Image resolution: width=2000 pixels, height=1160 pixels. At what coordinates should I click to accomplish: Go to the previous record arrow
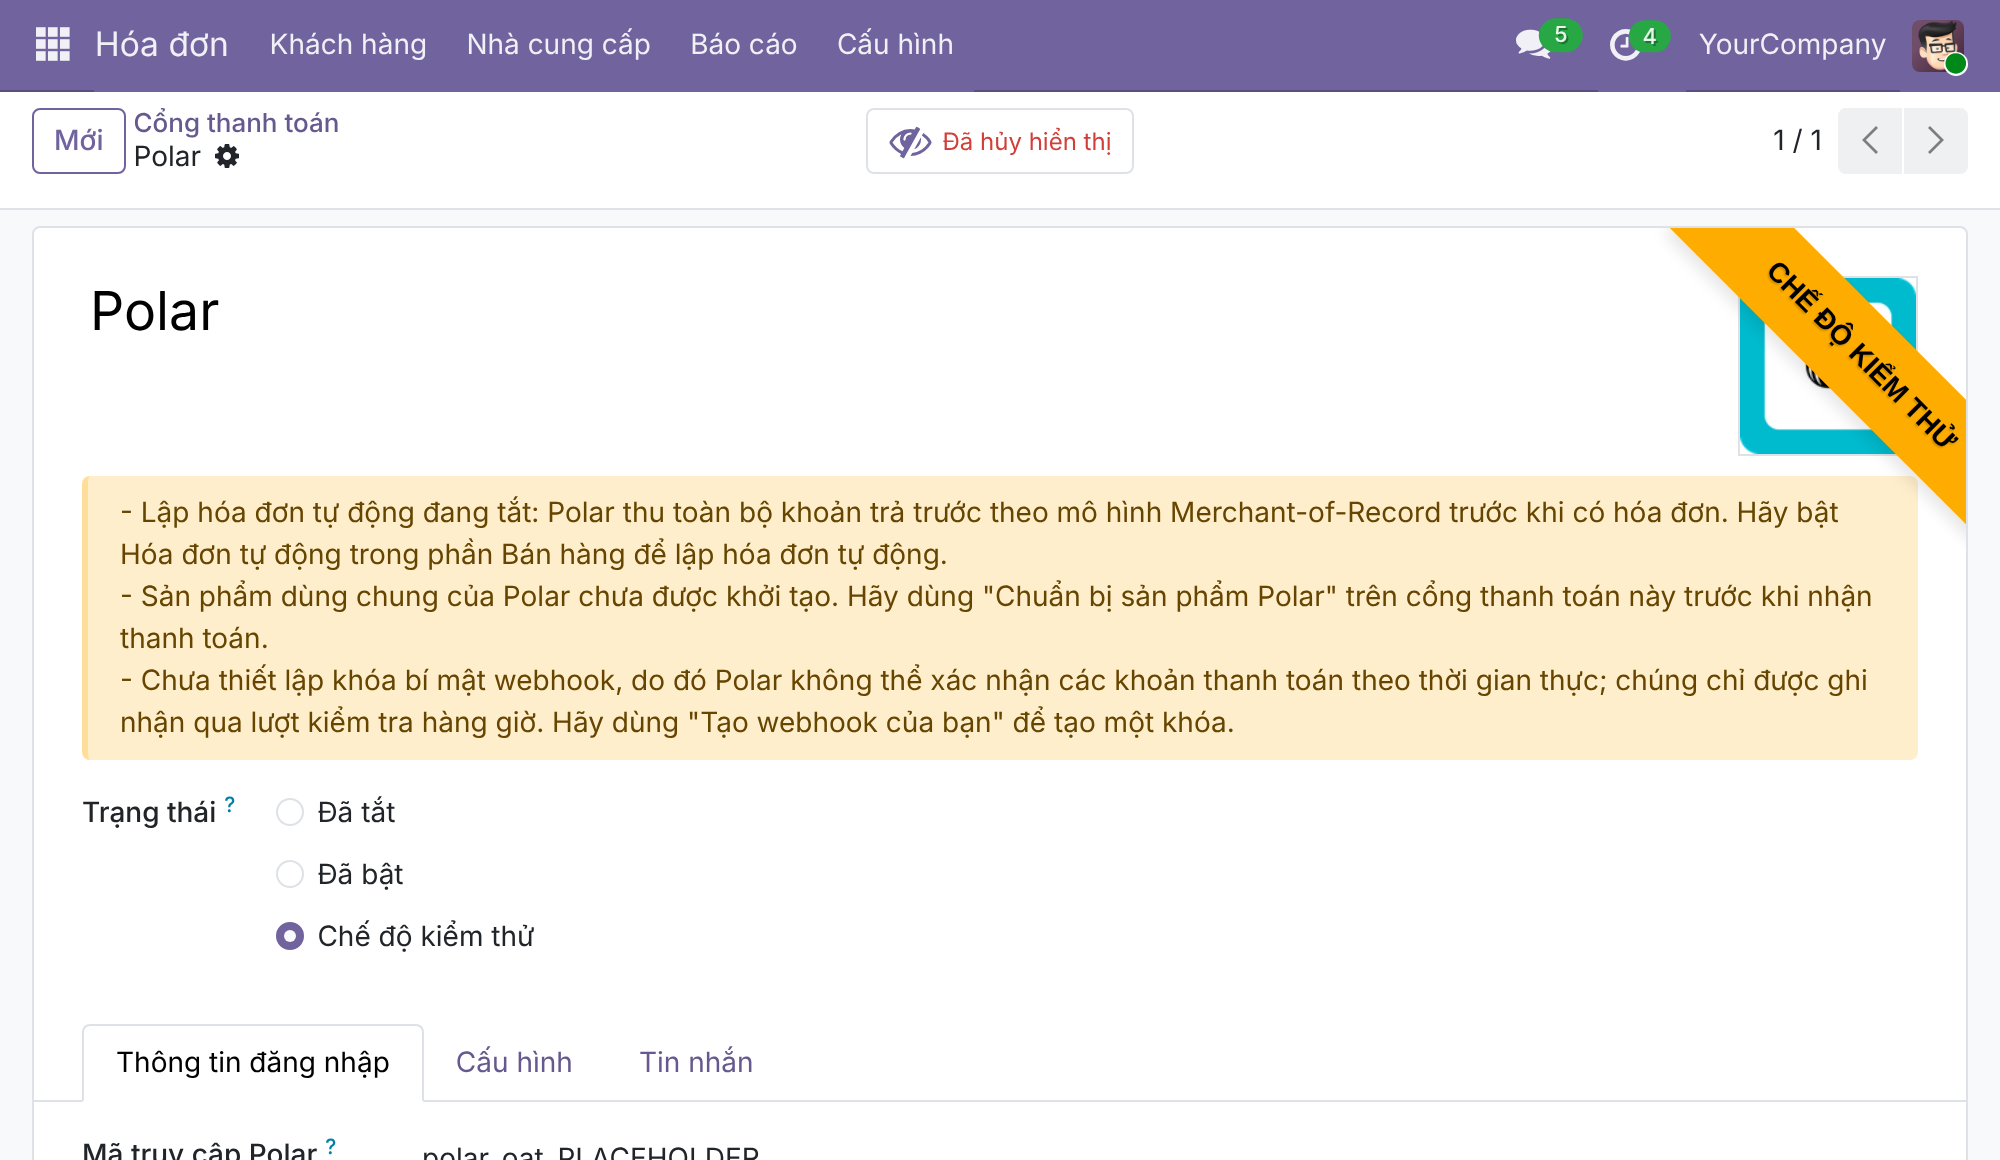pyautogui.click(x=1870, y=141)
